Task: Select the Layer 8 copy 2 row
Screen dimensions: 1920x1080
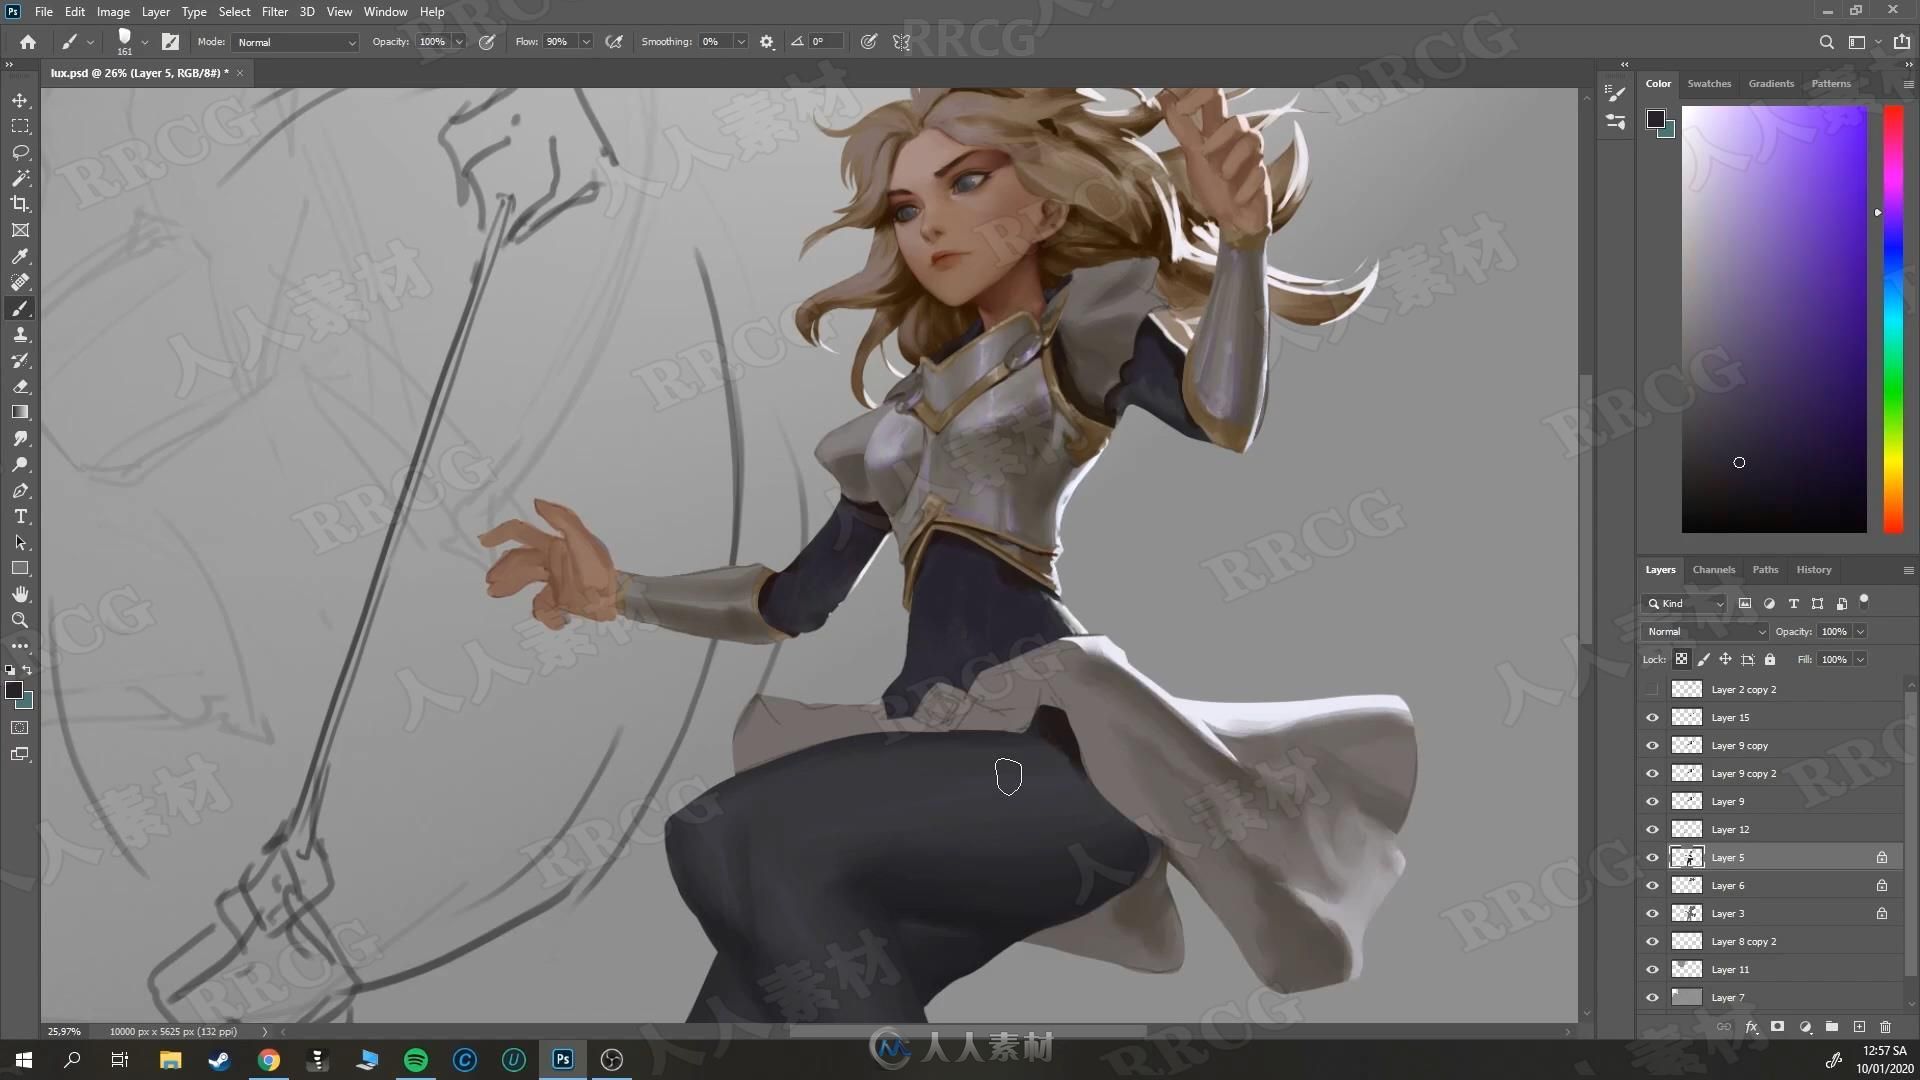Action: point(1770,942)
